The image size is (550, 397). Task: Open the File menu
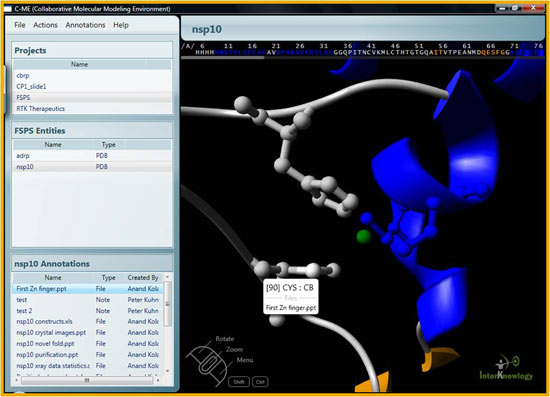pyautogui.click(x=20, y=25)
